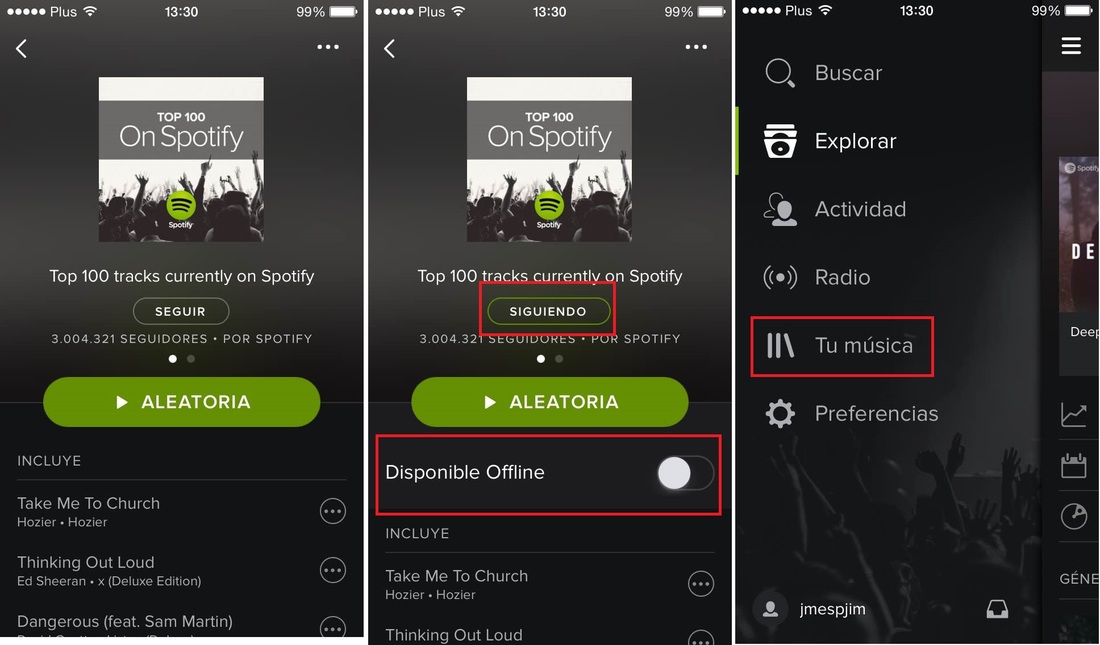The image size is (1100, 645).
Task: Toggle the Disponible Offline switch
Action: (x=685, y=473)
